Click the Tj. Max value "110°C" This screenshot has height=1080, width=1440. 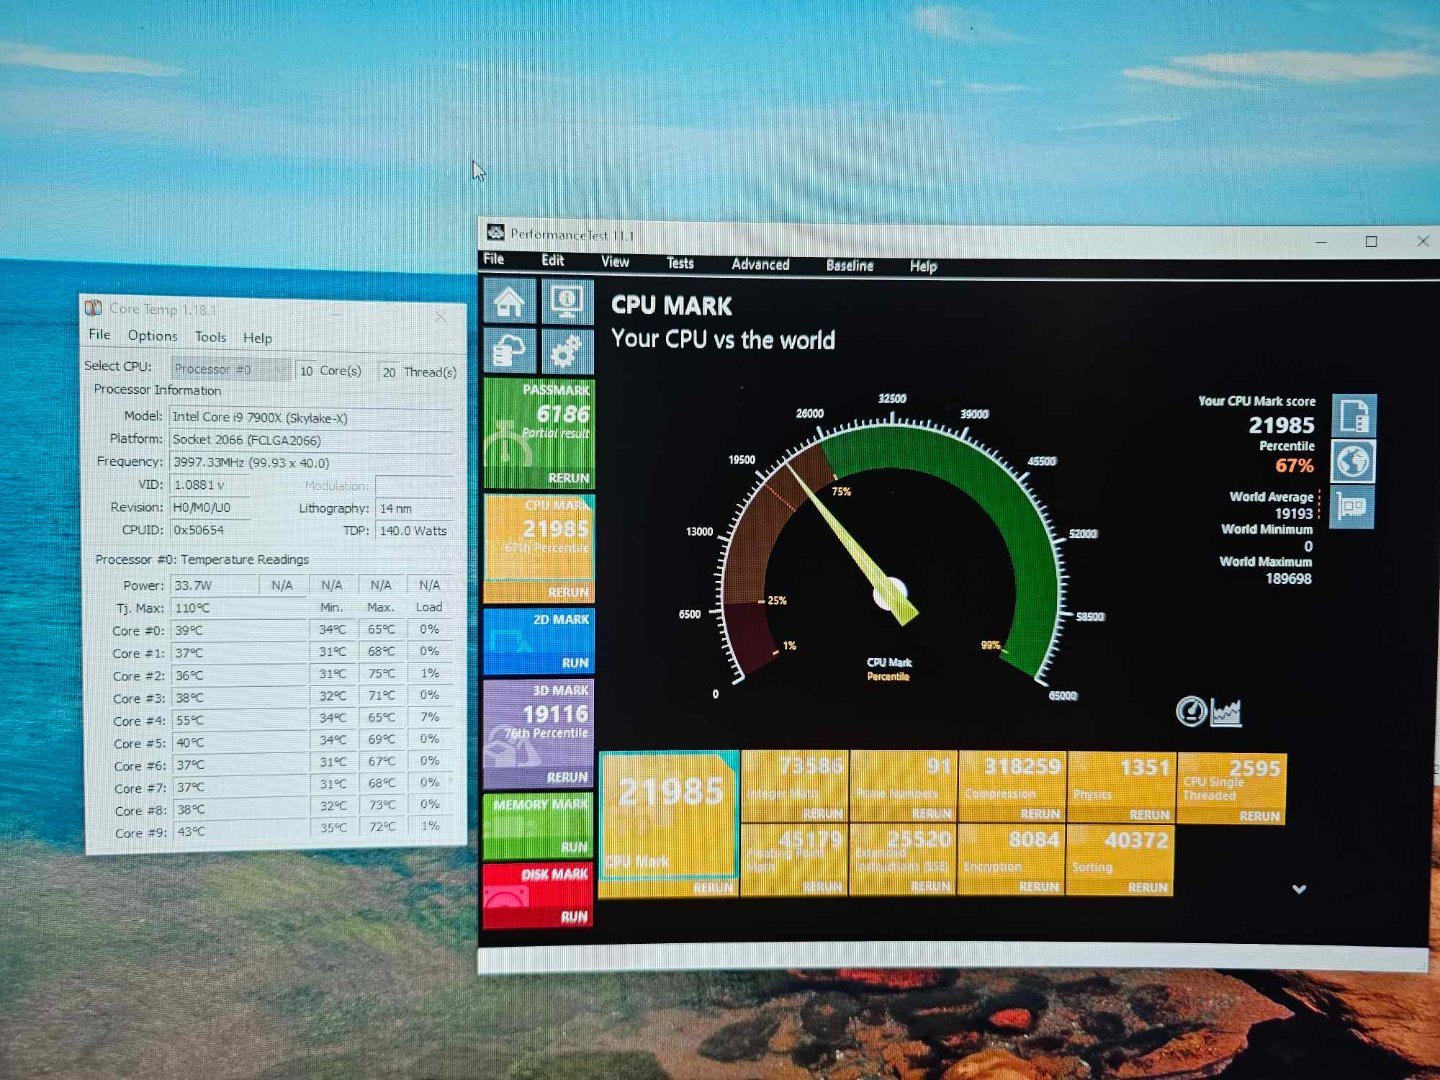pyautogui.click(x=239, y=608)
